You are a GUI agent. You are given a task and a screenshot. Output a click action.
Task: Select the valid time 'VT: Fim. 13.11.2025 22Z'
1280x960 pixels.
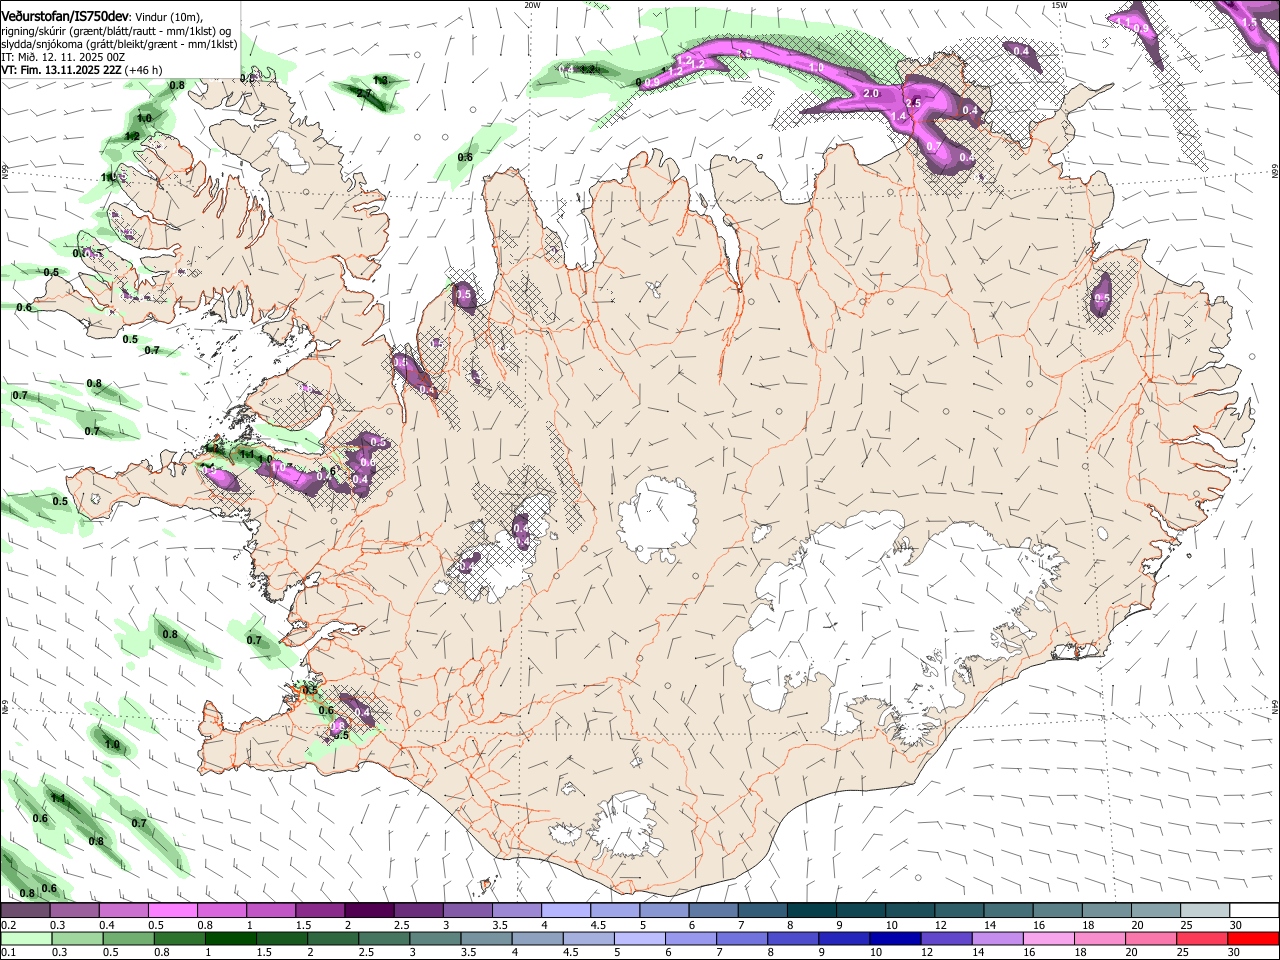point(62,70)
